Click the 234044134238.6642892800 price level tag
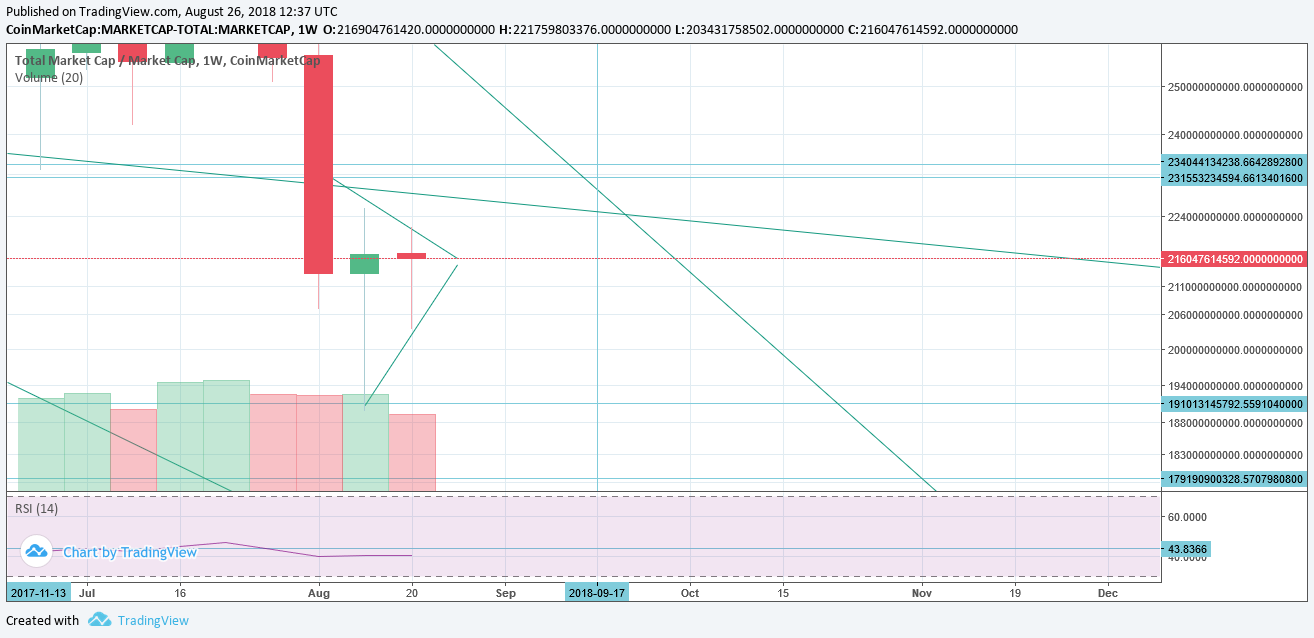Viewport: 1314px width, 638px height. pos(1235,162)
